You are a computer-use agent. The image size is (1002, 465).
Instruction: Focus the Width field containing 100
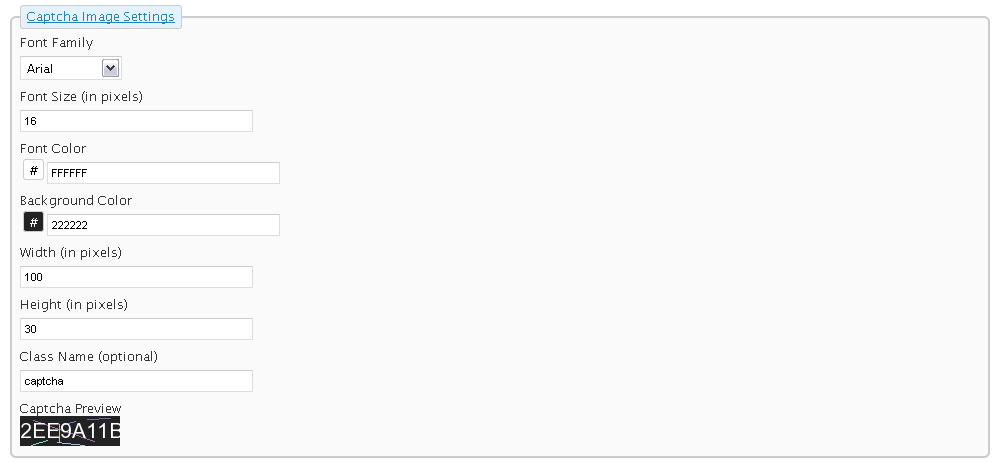(x=136, y=277)
